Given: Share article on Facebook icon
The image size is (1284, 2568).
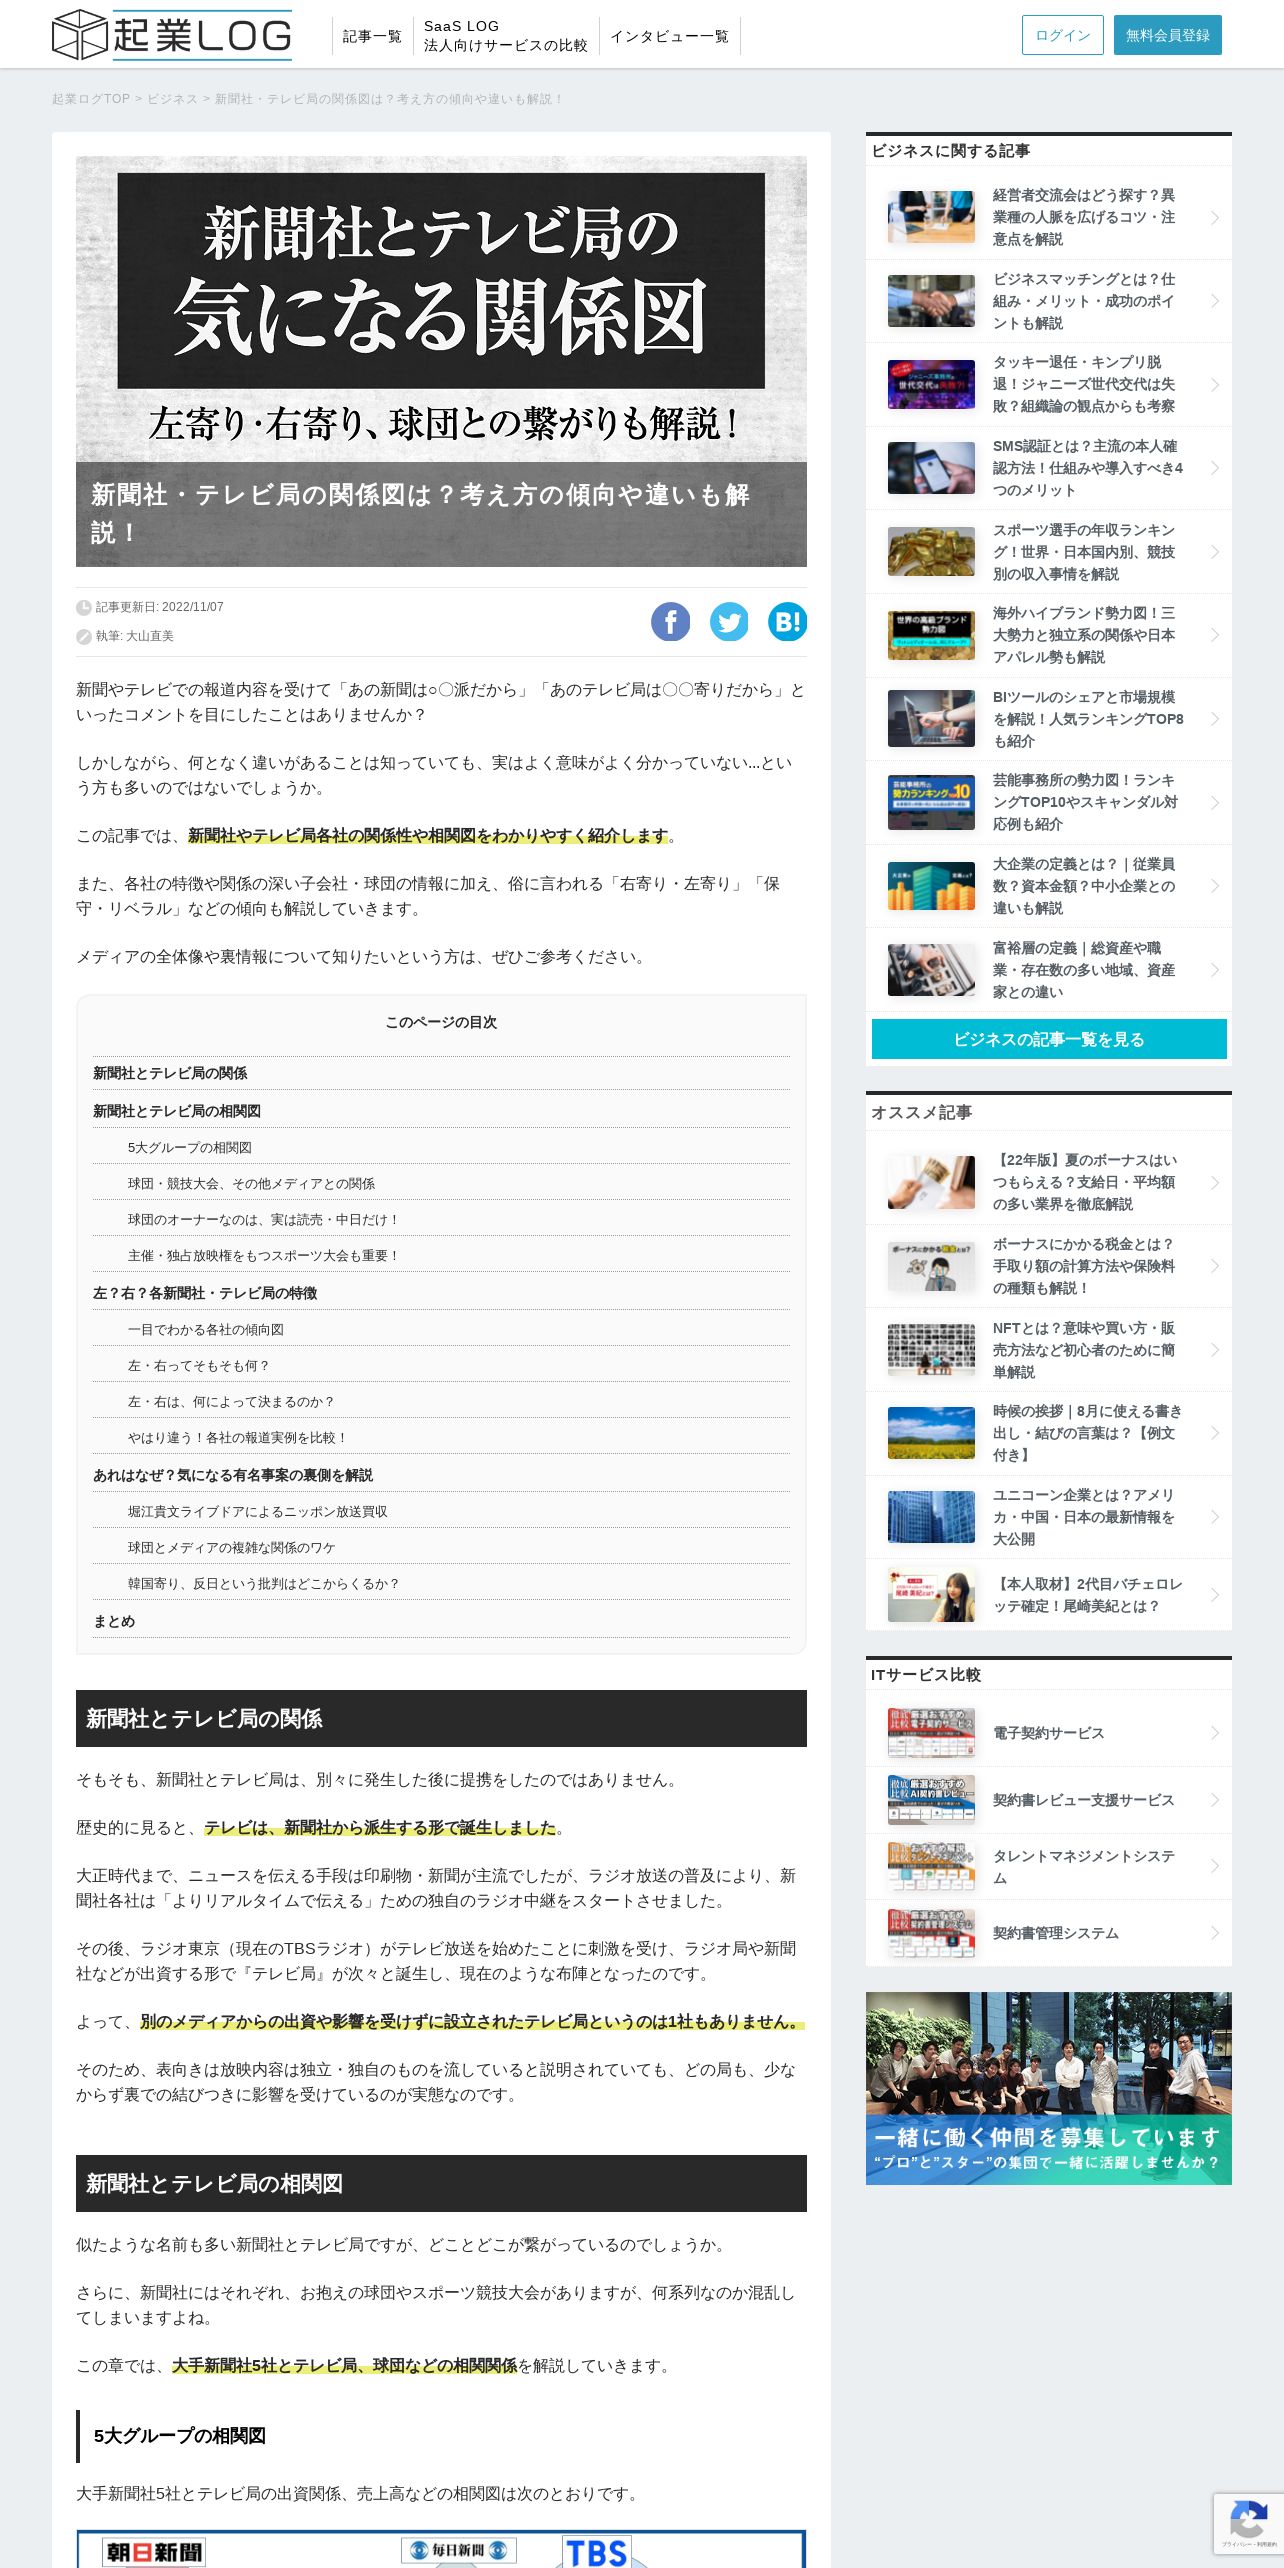Looking at the screenshot, I should 671,622.
